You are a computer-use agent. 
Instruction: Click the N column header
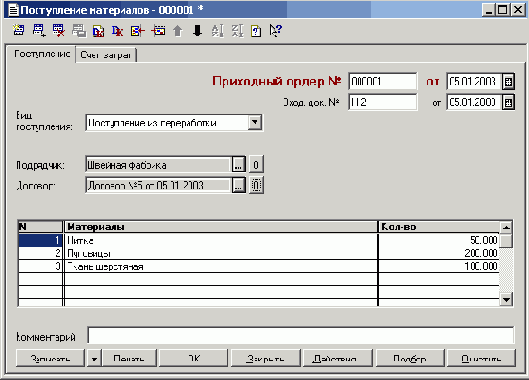click(x=40, y=227)
